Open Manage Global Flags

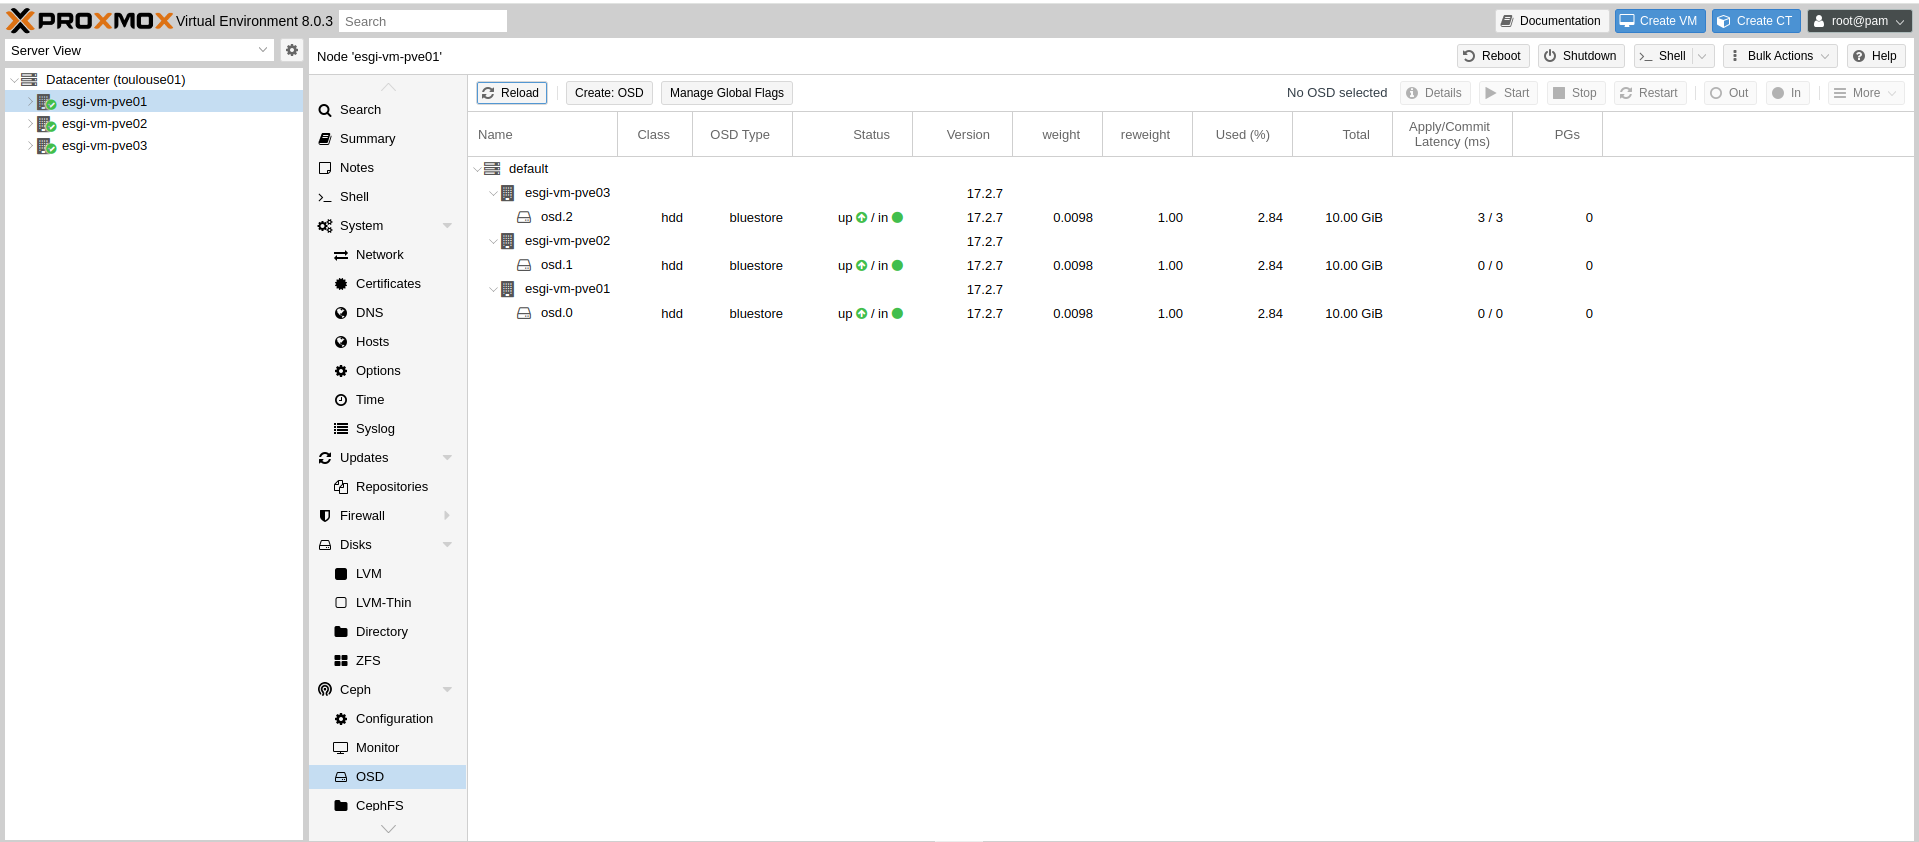point(727,93)
